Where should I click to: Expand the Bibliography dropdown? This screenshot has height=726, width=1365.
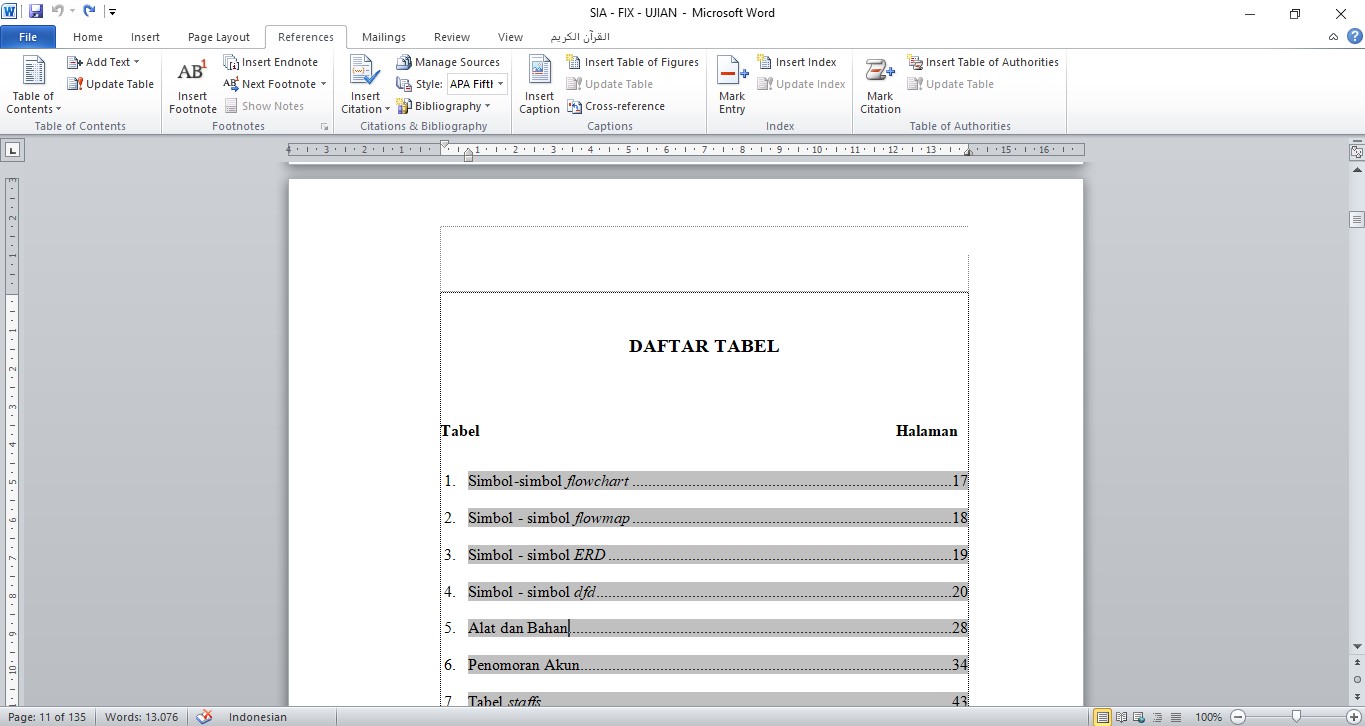pyautogui.click(x=447, y=105)
